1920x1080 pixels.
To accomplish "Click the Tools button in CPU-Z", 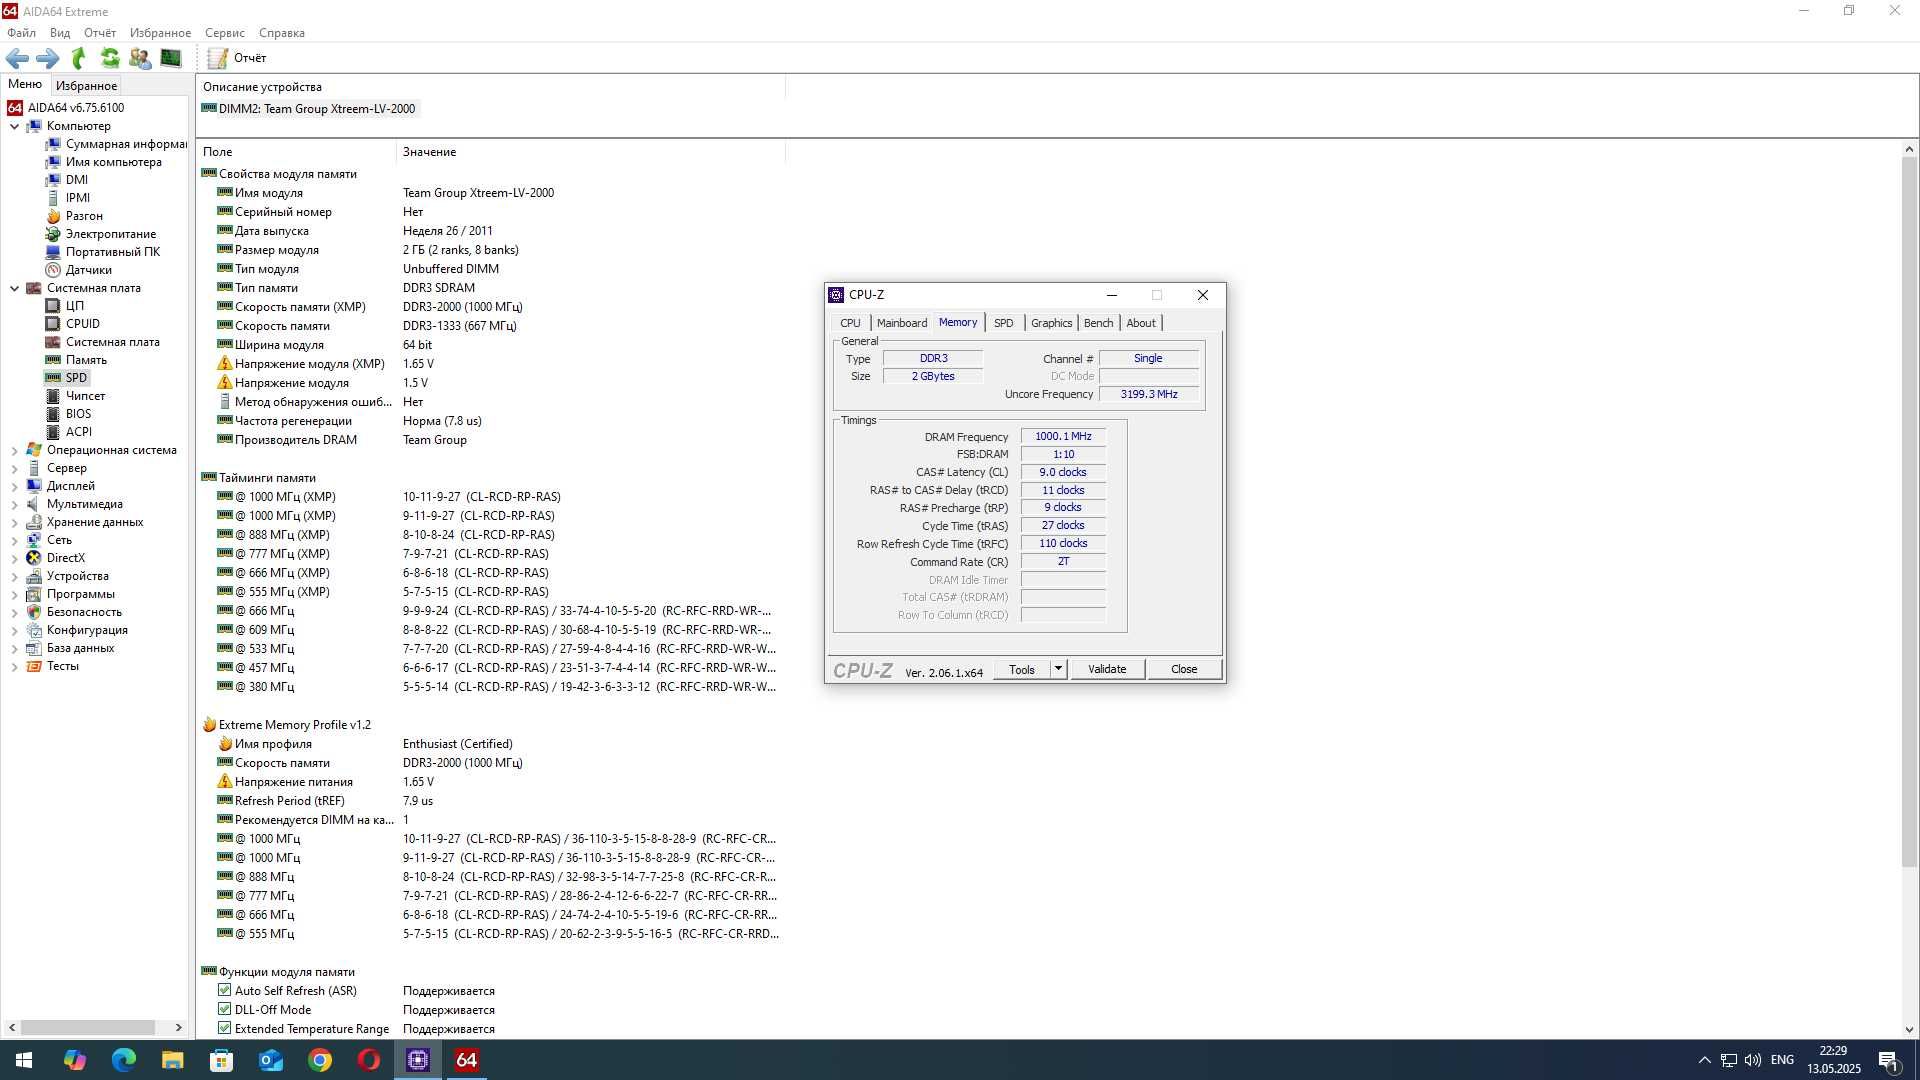I will tap(1022, 669).
